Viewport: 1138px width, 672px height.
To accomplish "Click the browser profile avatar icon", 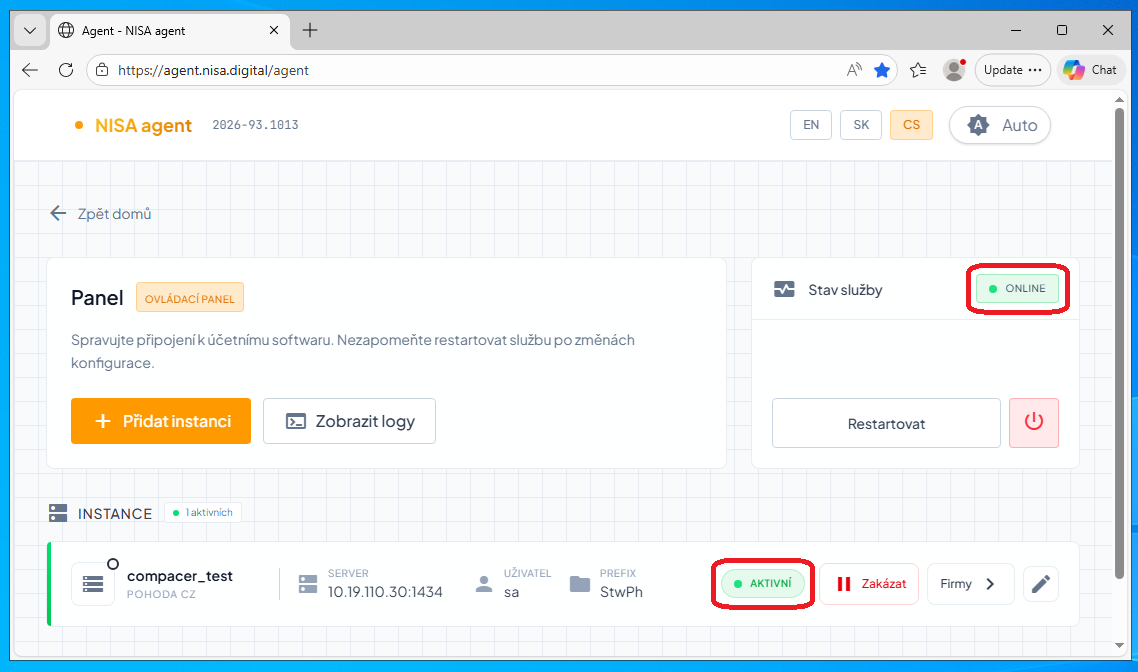I will click(x=953, y=70).
